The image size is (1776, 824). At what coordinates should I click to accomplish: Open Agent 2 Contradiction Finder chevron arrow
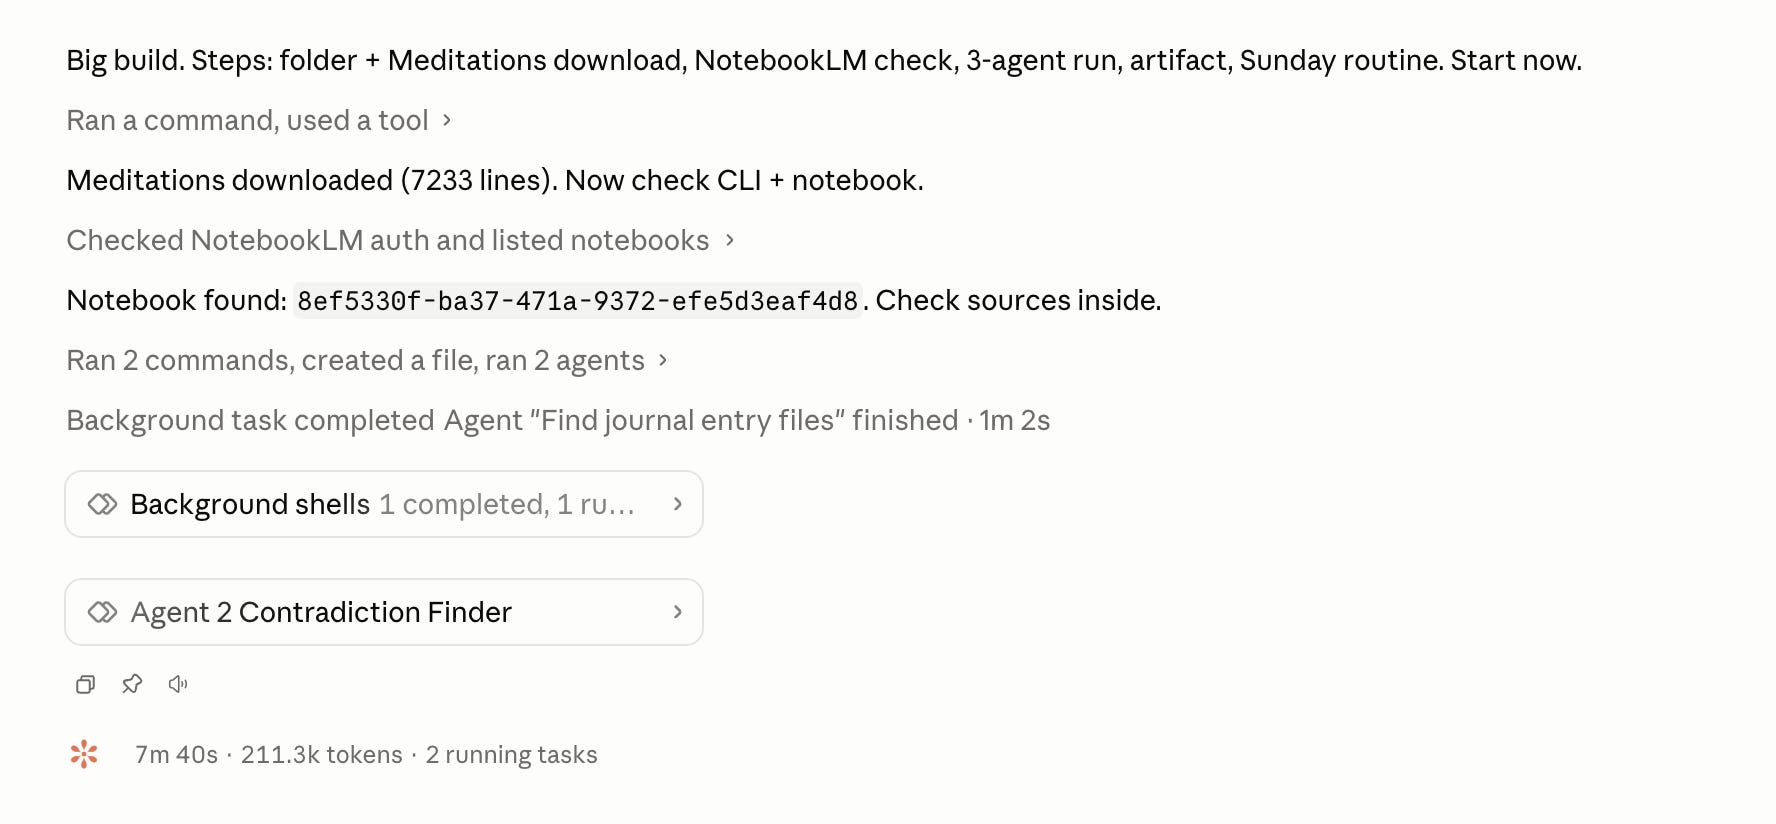click(x=678, y=612)
